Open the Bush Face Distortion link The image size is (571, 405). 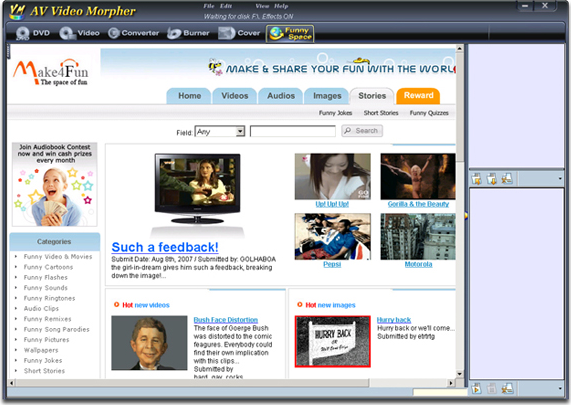226,320
